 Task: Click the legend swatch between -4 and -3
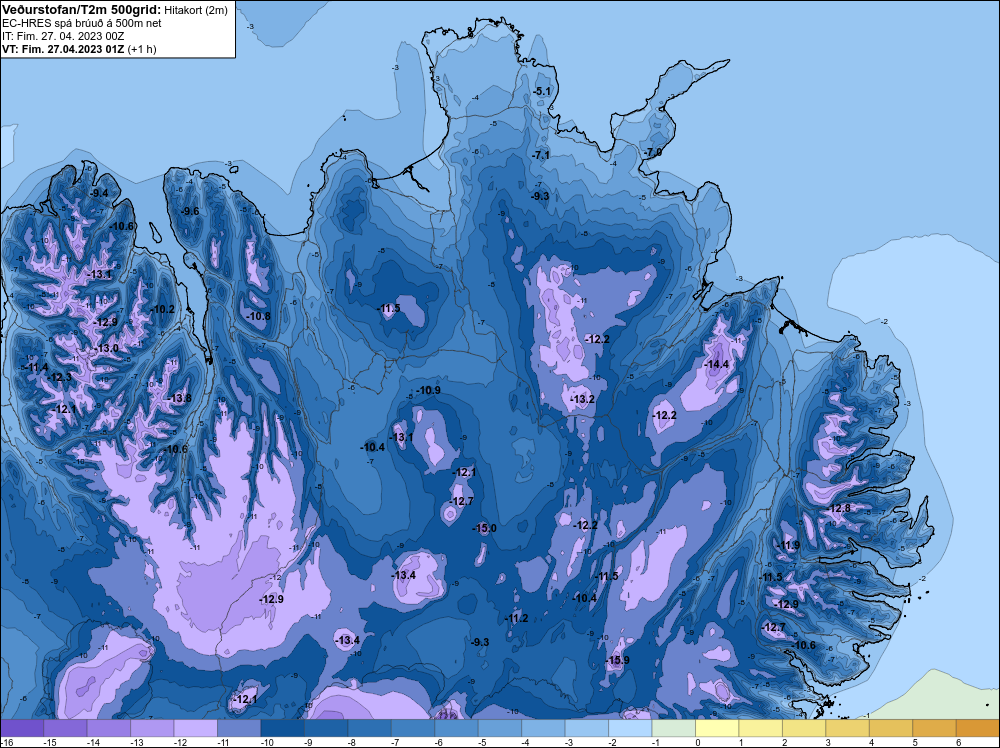[x=543, y=728]
